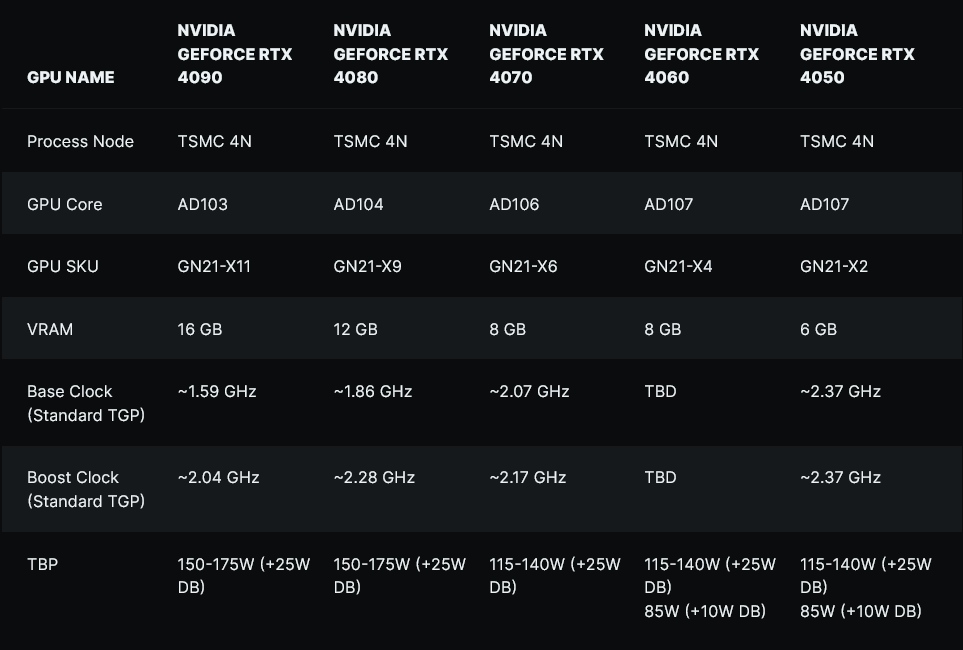The height and width of the screenshot is (650, 963).
Task: Select the NVIDIA GeForce RTX 4060 header
Action: click(x=702, y=54)
